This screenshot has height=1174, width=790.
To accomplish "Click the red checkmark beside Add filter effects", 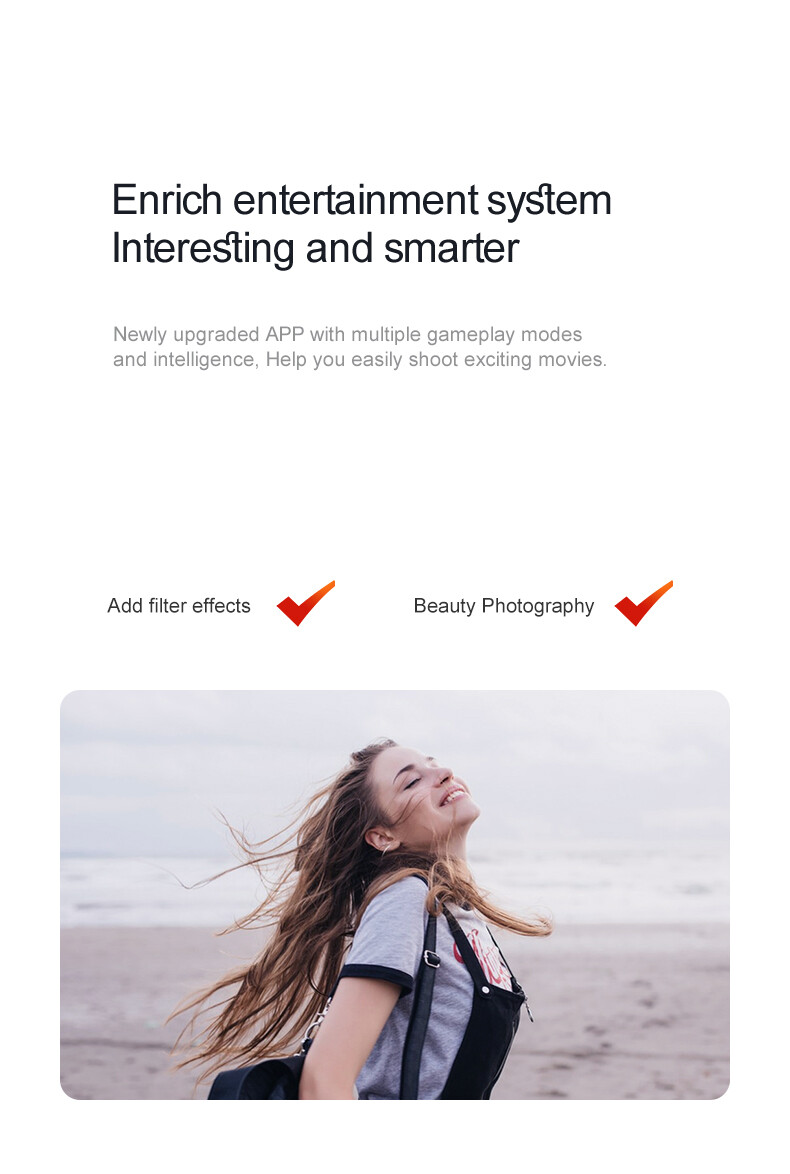I will click(306, 603).
